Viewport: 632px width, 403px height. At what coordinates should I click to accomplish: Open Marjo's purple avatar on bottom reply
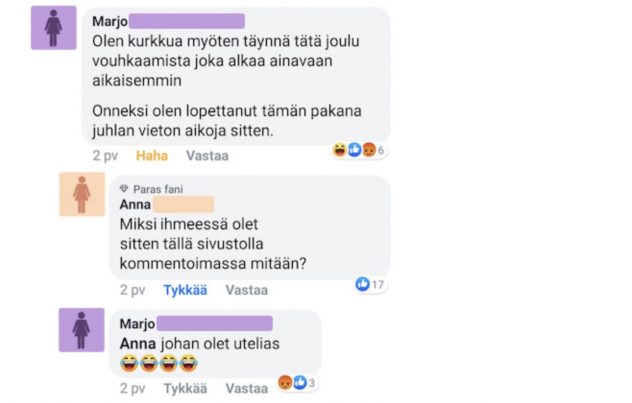[x=81, y=330]
